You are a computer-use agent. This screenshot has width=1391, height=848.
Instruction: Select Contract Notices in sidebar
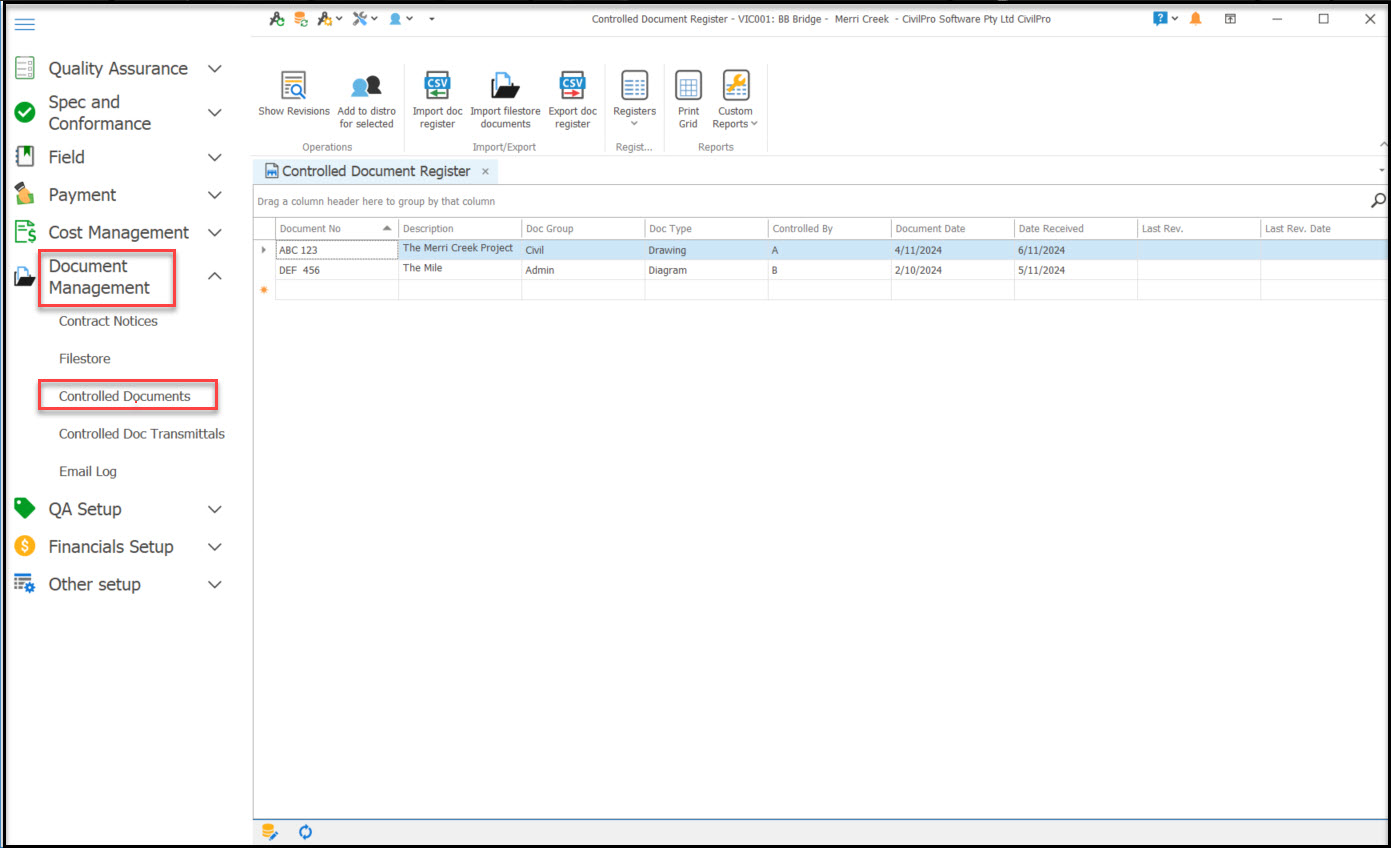(x=108, y=321)
